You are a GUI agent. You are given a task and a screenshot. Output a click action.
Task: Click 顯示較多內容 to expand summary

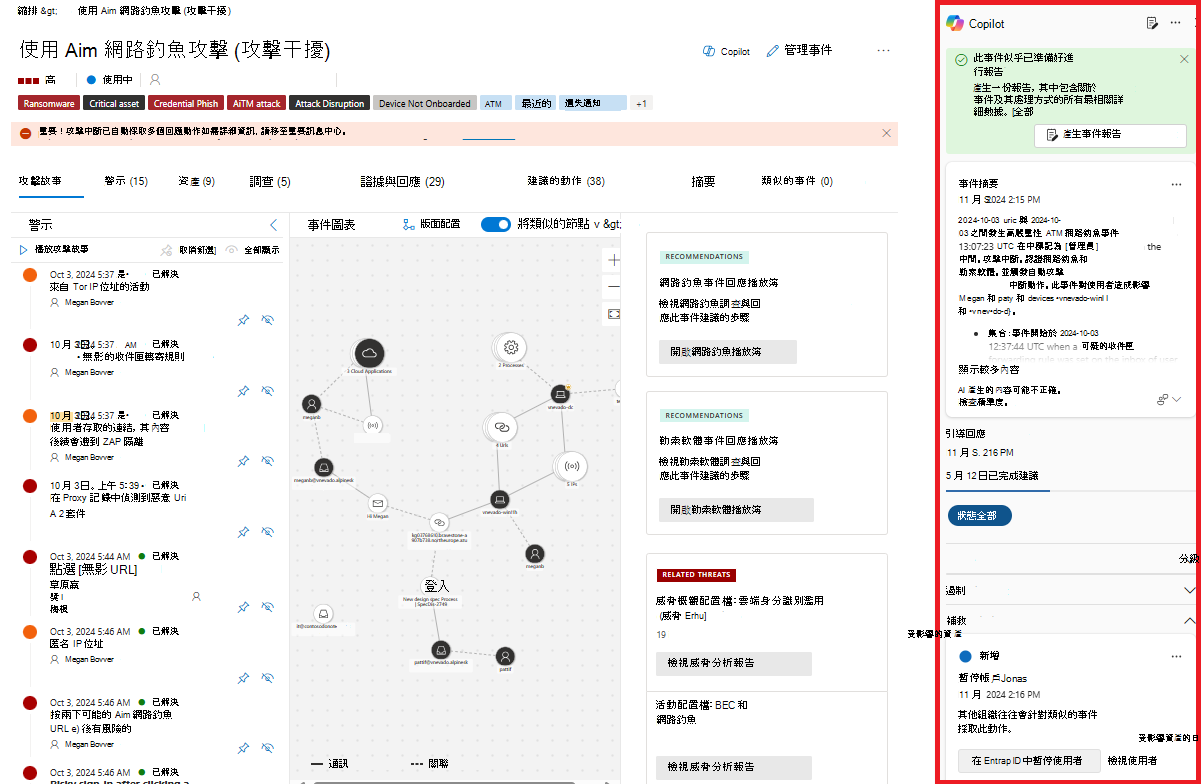click(x=990, y=368)
